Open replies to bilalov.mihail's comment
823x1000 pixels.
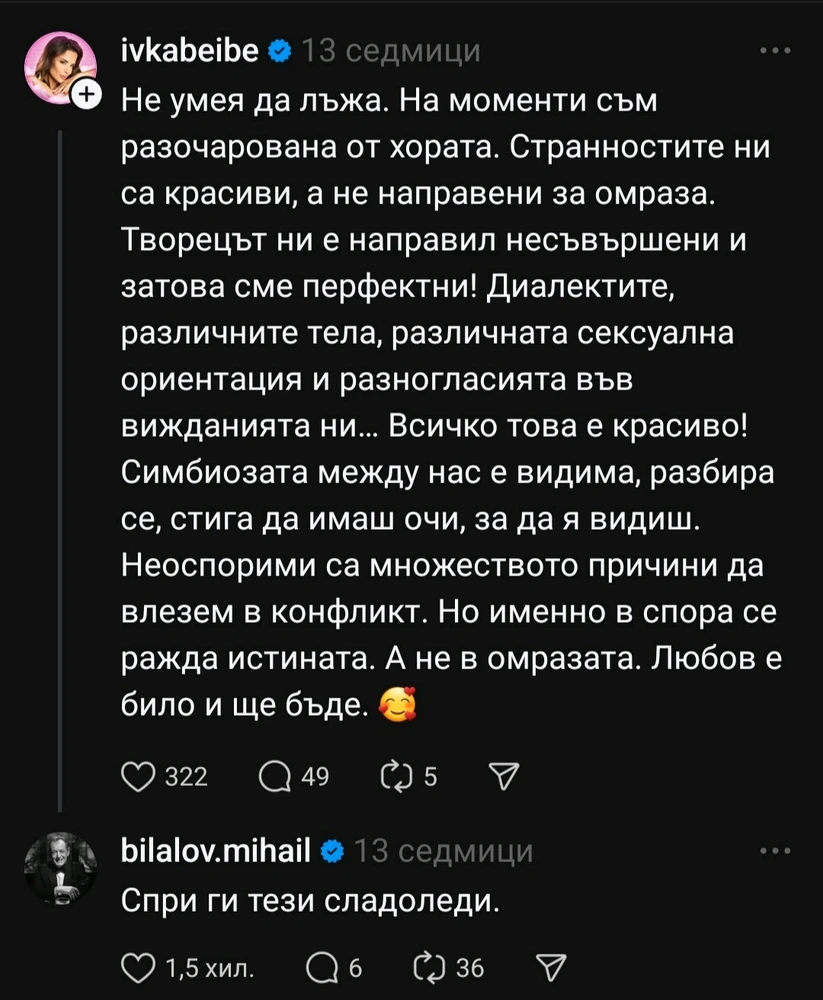pos(327,967)
